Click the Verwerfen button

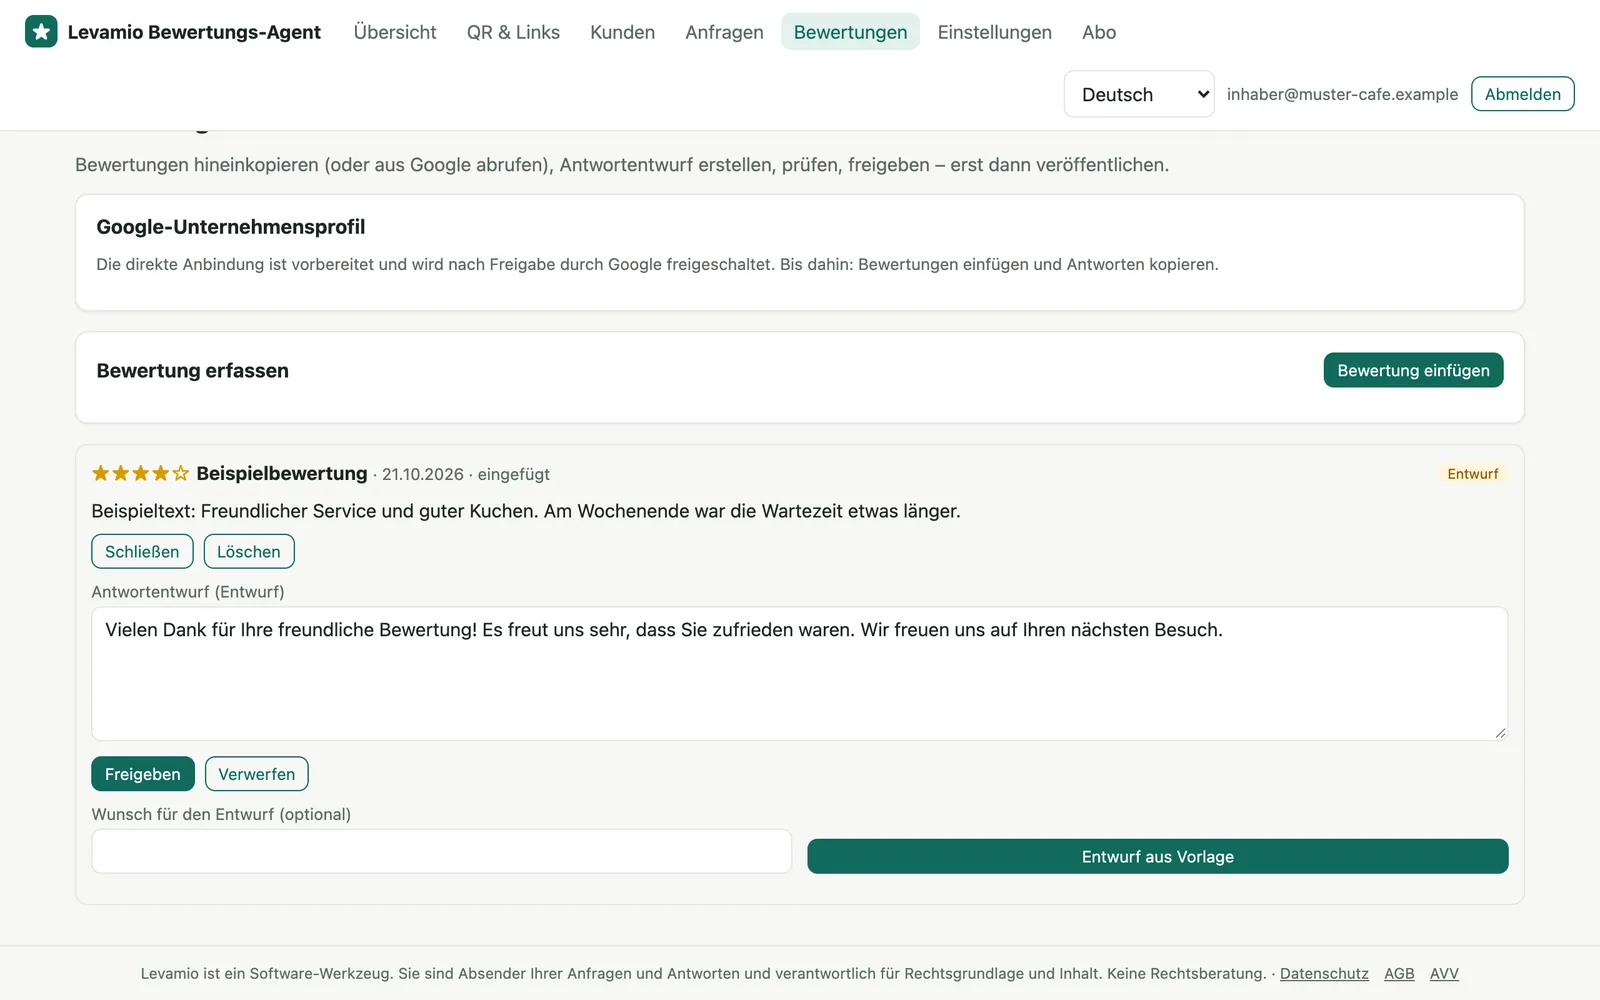tap(257, 774)
